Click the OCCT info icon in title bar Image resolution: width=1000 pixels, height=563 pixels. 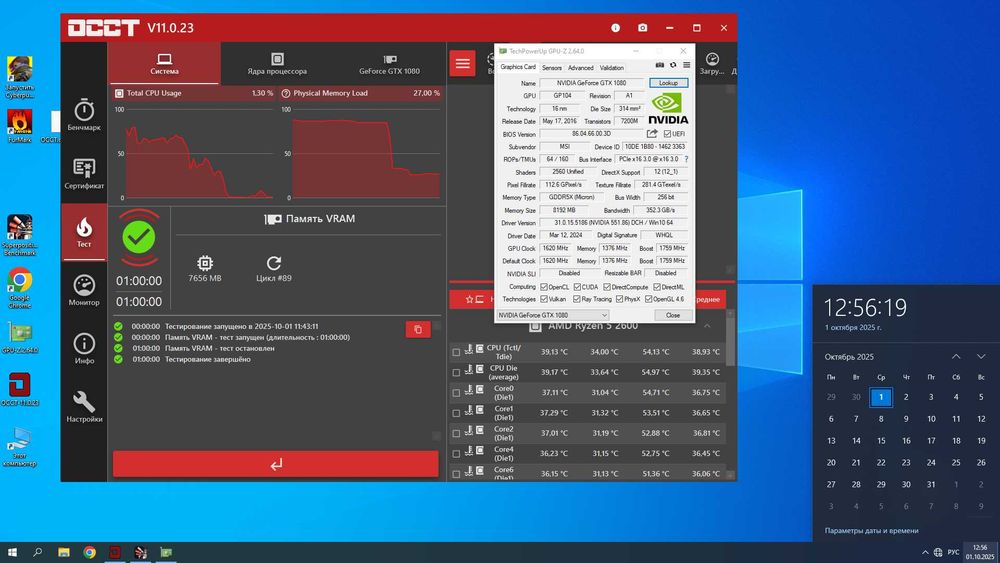(x=615, y=27)
